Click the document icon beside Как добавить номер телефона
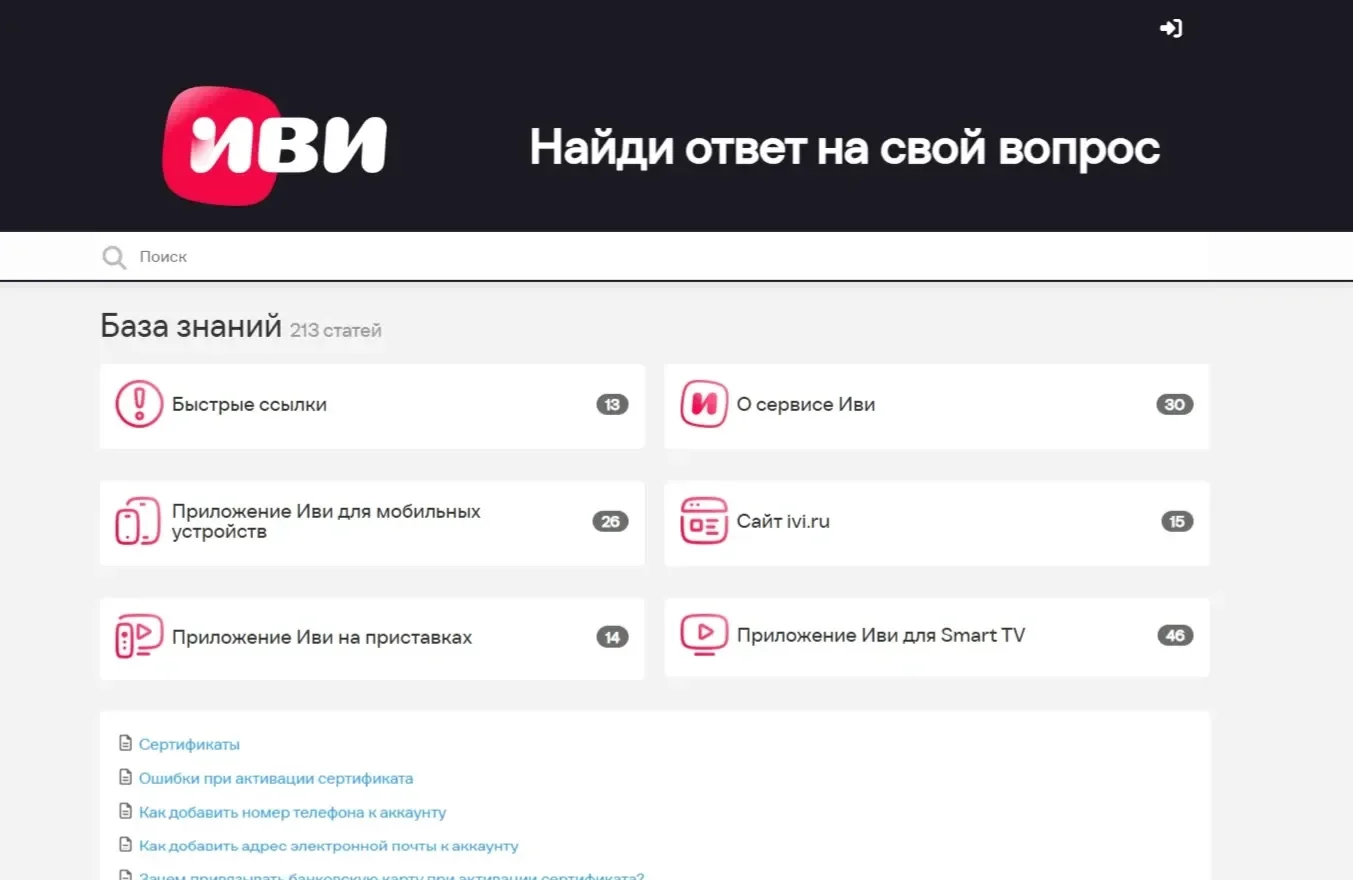This screenshot has height=880, width=1353. tap(125, 812)
